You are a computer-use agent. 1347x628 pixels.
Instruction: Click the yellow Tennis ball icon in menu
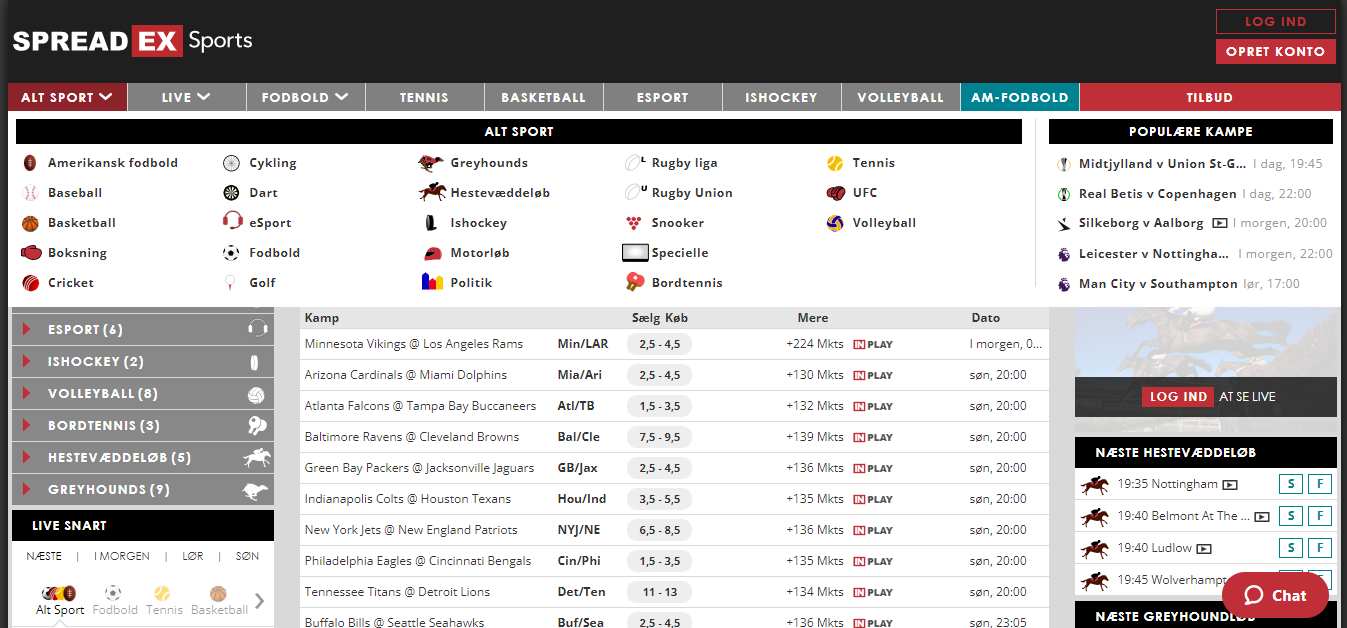835,163
